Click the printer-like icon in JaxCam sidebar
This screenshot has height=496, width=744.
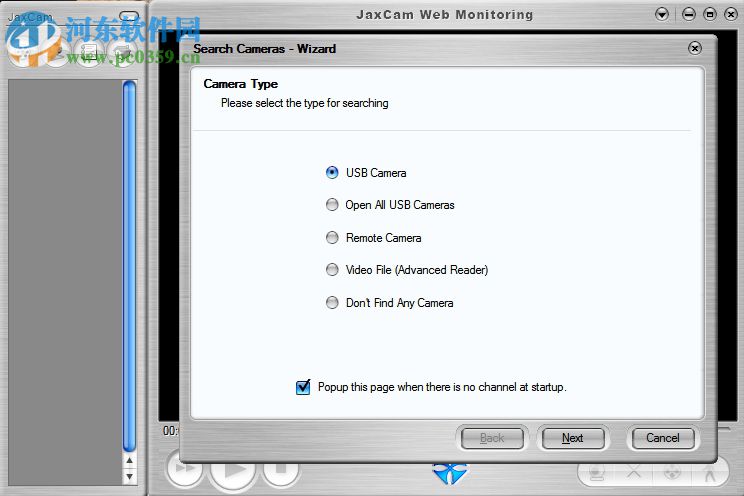tap(122, 53)
